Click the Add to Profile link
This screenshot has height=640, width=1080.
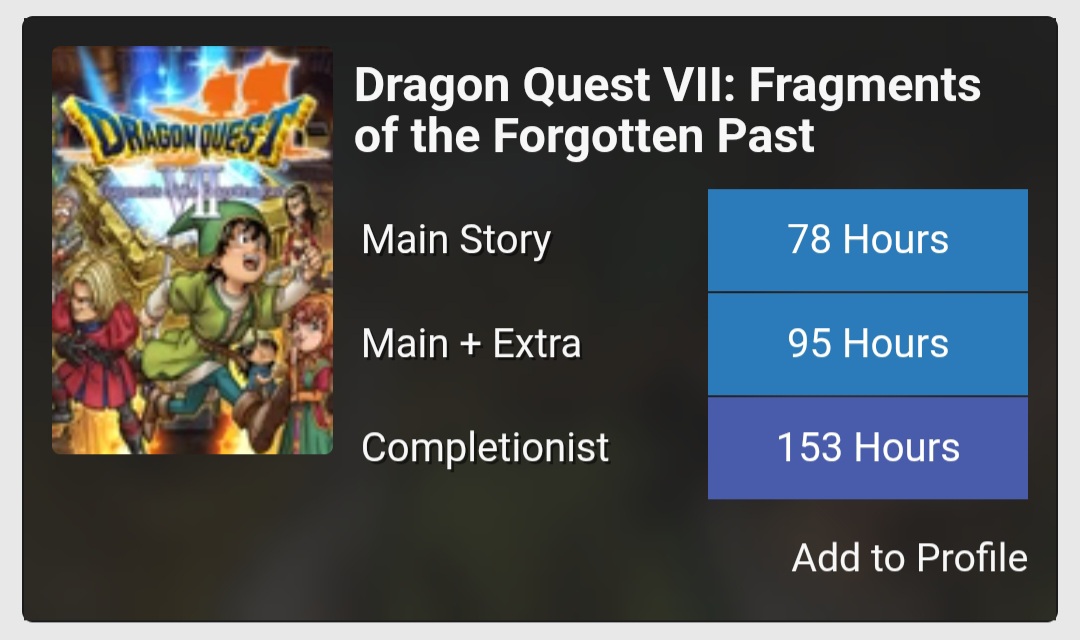coord(909,557)
